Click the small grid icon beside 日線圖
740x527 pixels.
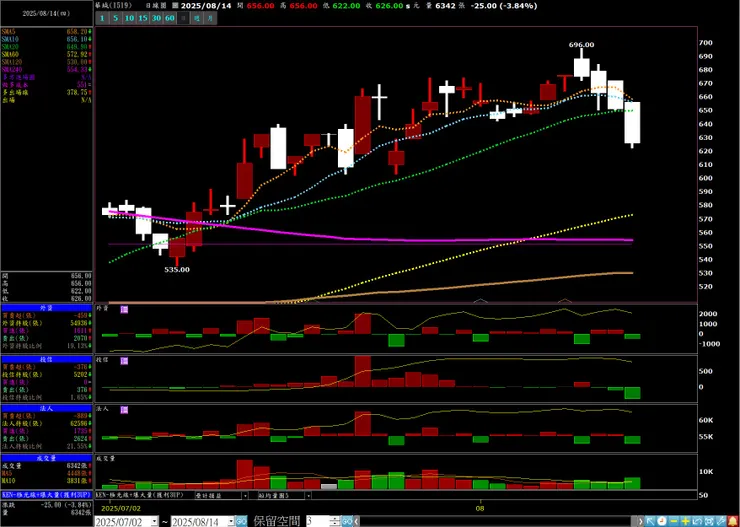[x=176, y=6]
